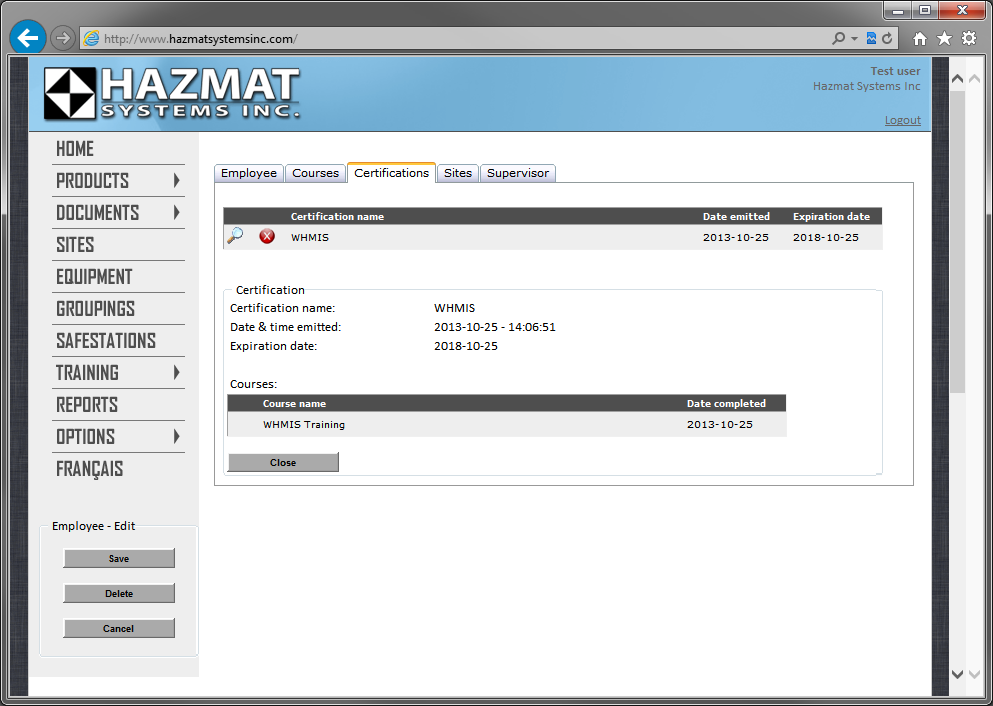Click the compatibility view icon in address bar
This screenshot has height=706, width=993.
pos(871,39)
